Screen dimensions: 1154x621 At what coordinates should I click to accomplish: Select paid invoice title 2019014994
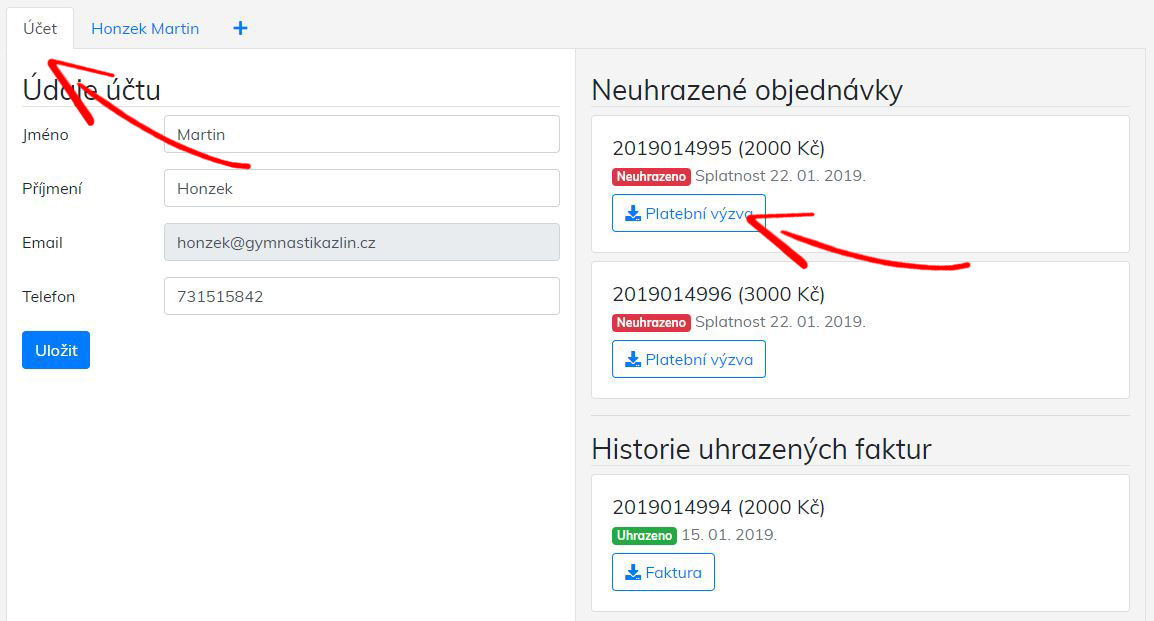pos(718,507)
